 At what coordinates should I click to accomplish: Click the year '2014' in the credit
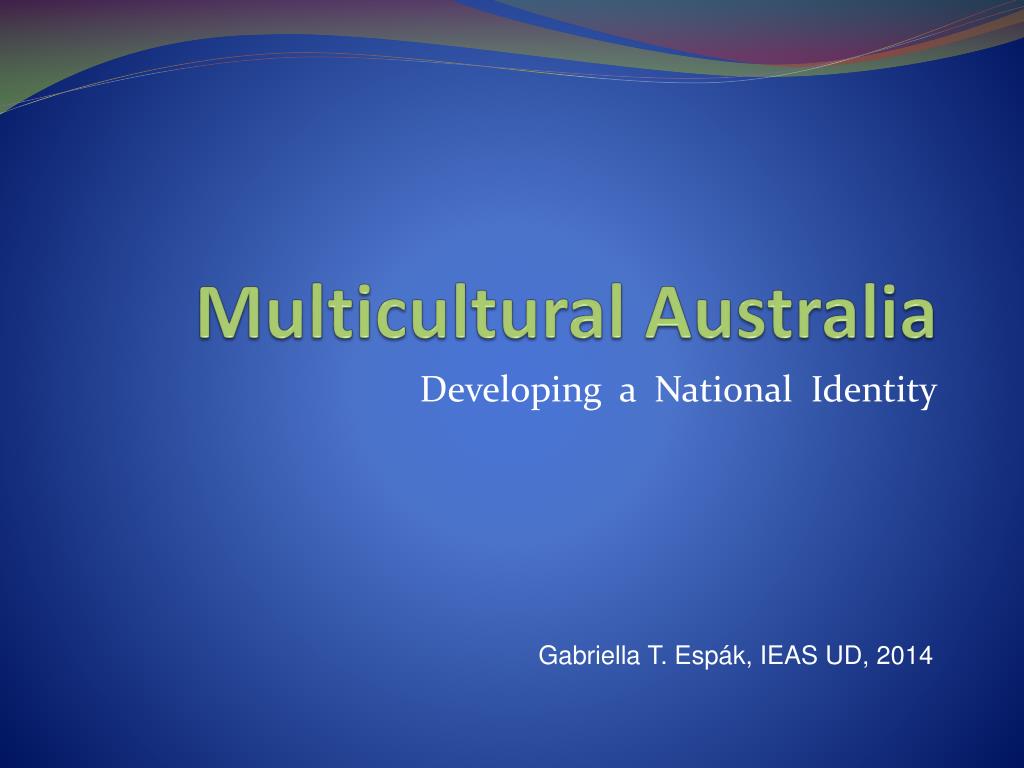click(x=904, y=657)
